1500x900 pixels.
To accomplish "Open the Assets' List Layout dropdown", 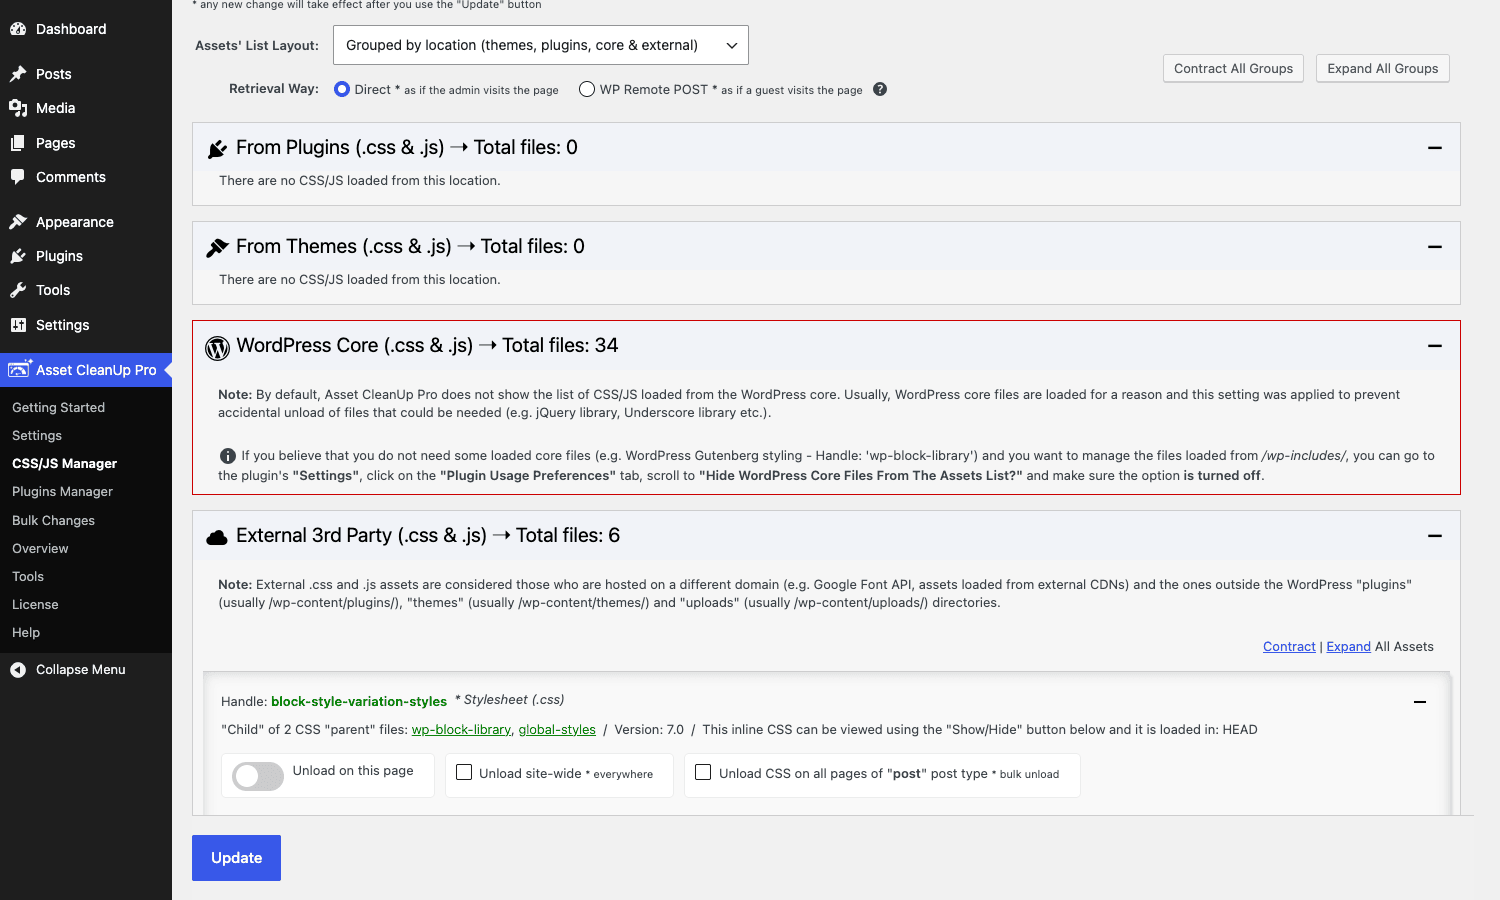I will point(541,45).
